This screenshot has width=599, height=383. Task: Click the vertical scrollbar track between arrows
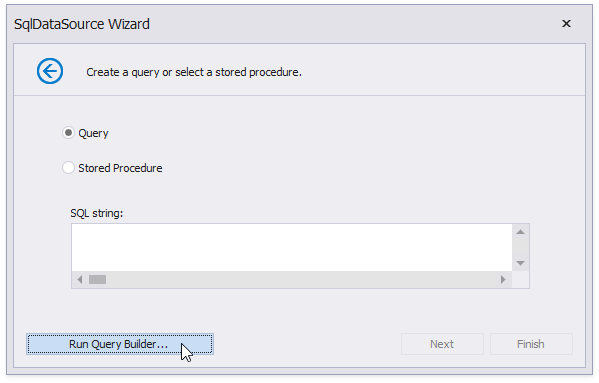[x=520, y=247]
